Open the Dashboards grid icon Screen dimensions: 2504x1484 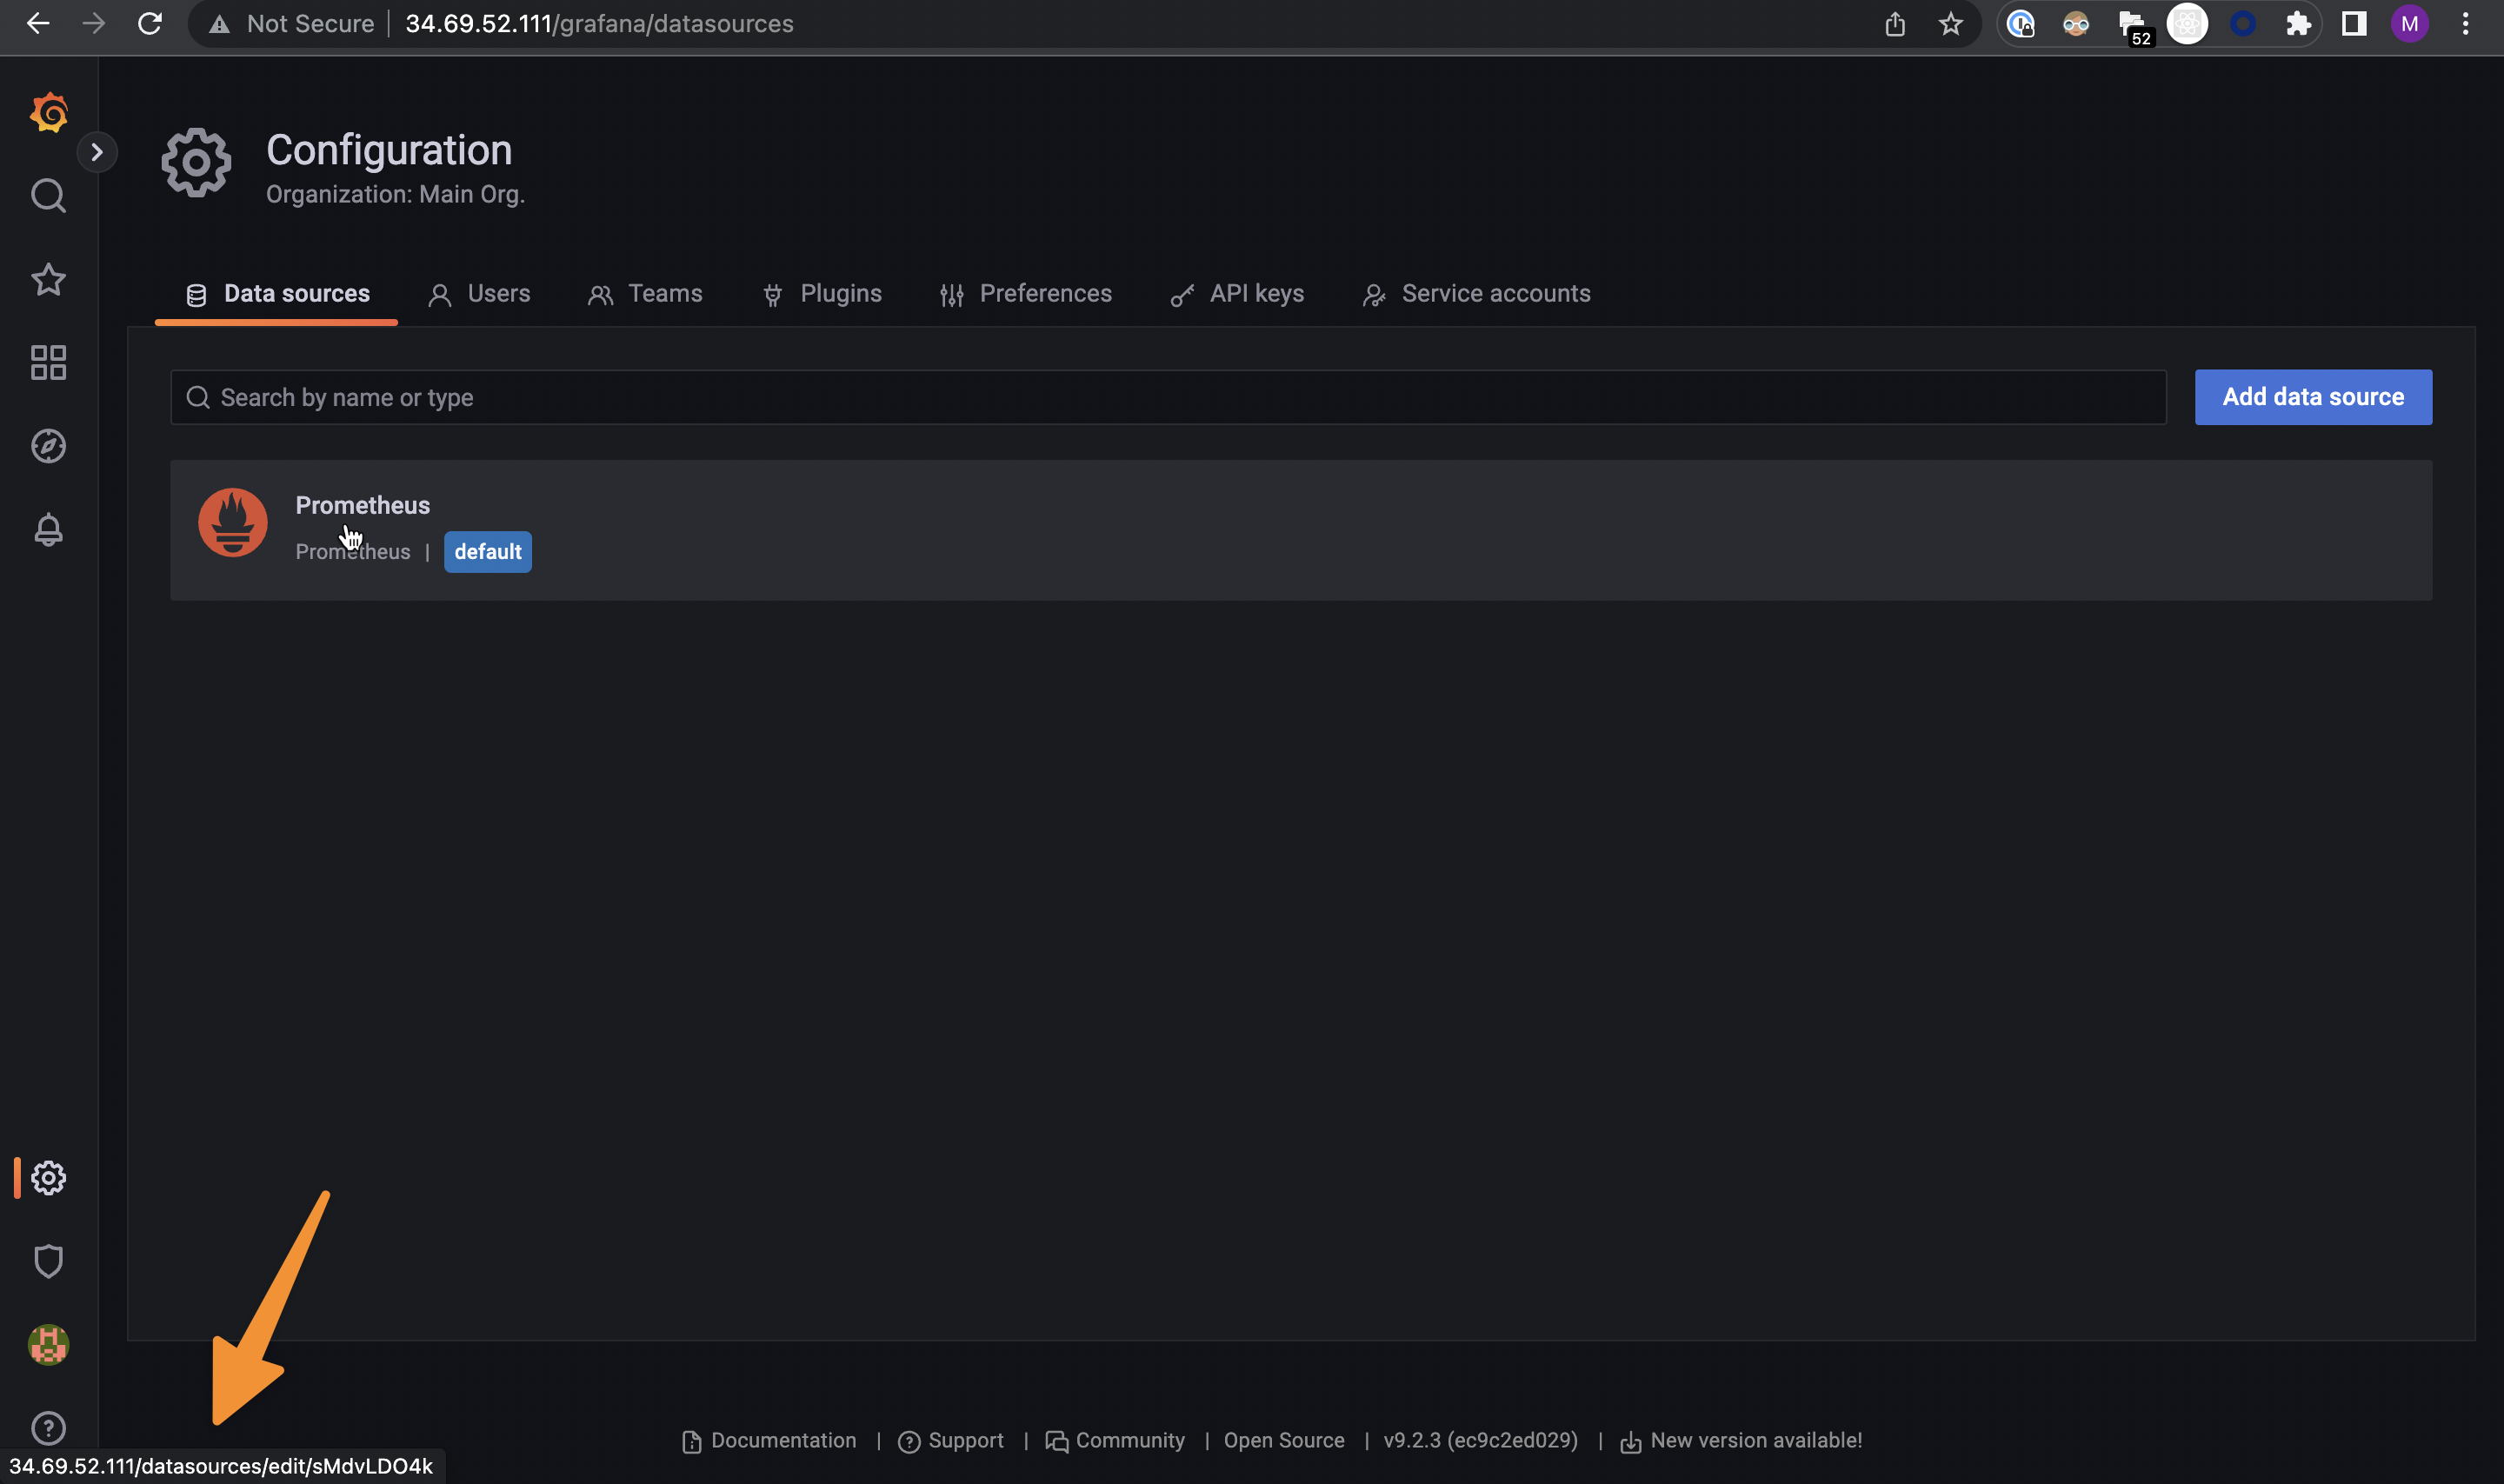pyautogui.click(x=47, y=362)
